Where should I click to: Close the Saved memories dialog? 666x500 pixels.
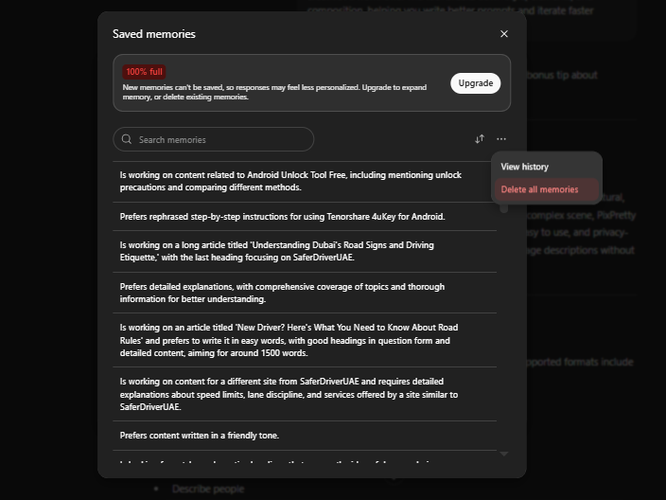coord(504,34)
